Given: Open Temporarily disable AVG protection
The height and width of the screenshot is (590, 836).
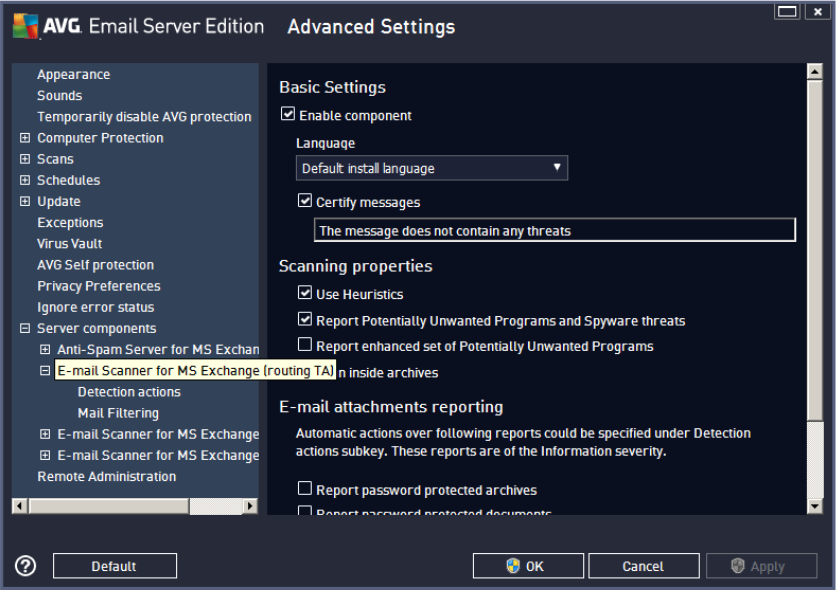Looking at the screenshot, I should [x=144, y=117].
